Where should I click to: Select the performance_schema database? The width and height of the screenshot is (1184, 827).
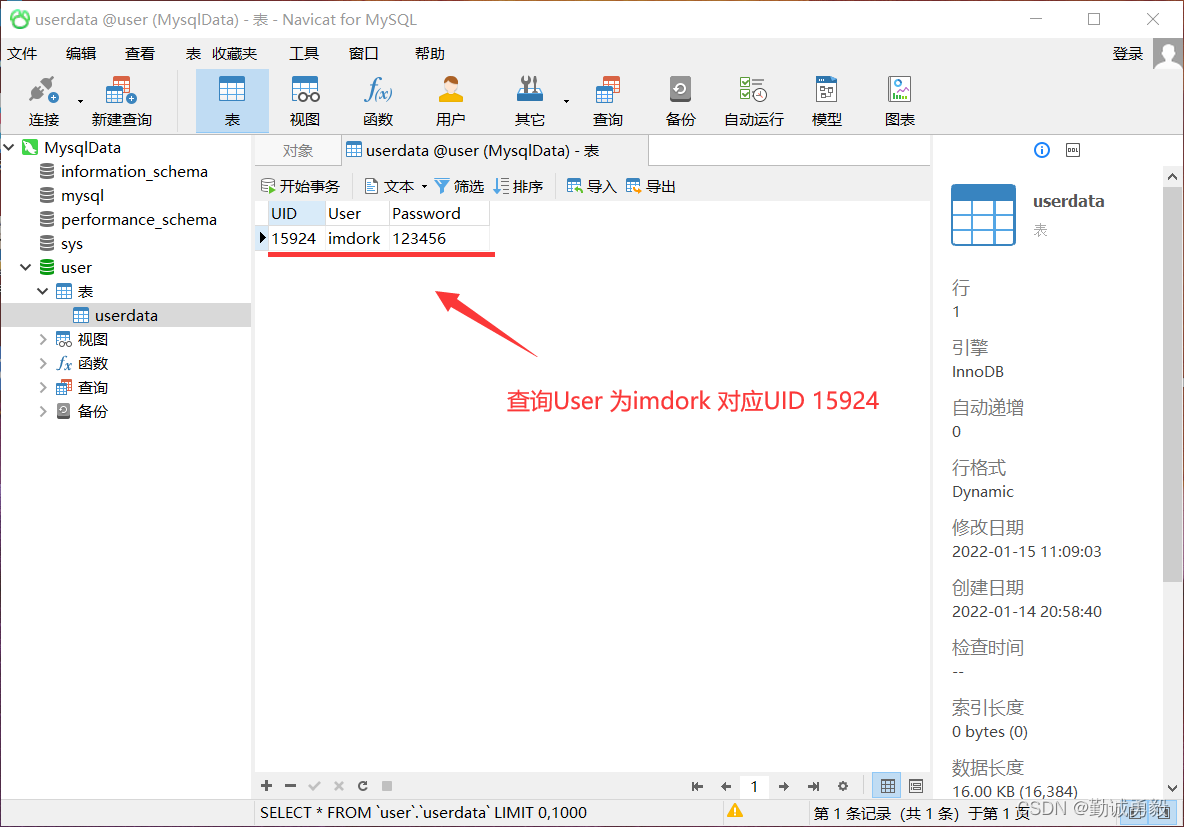[138, 219]
